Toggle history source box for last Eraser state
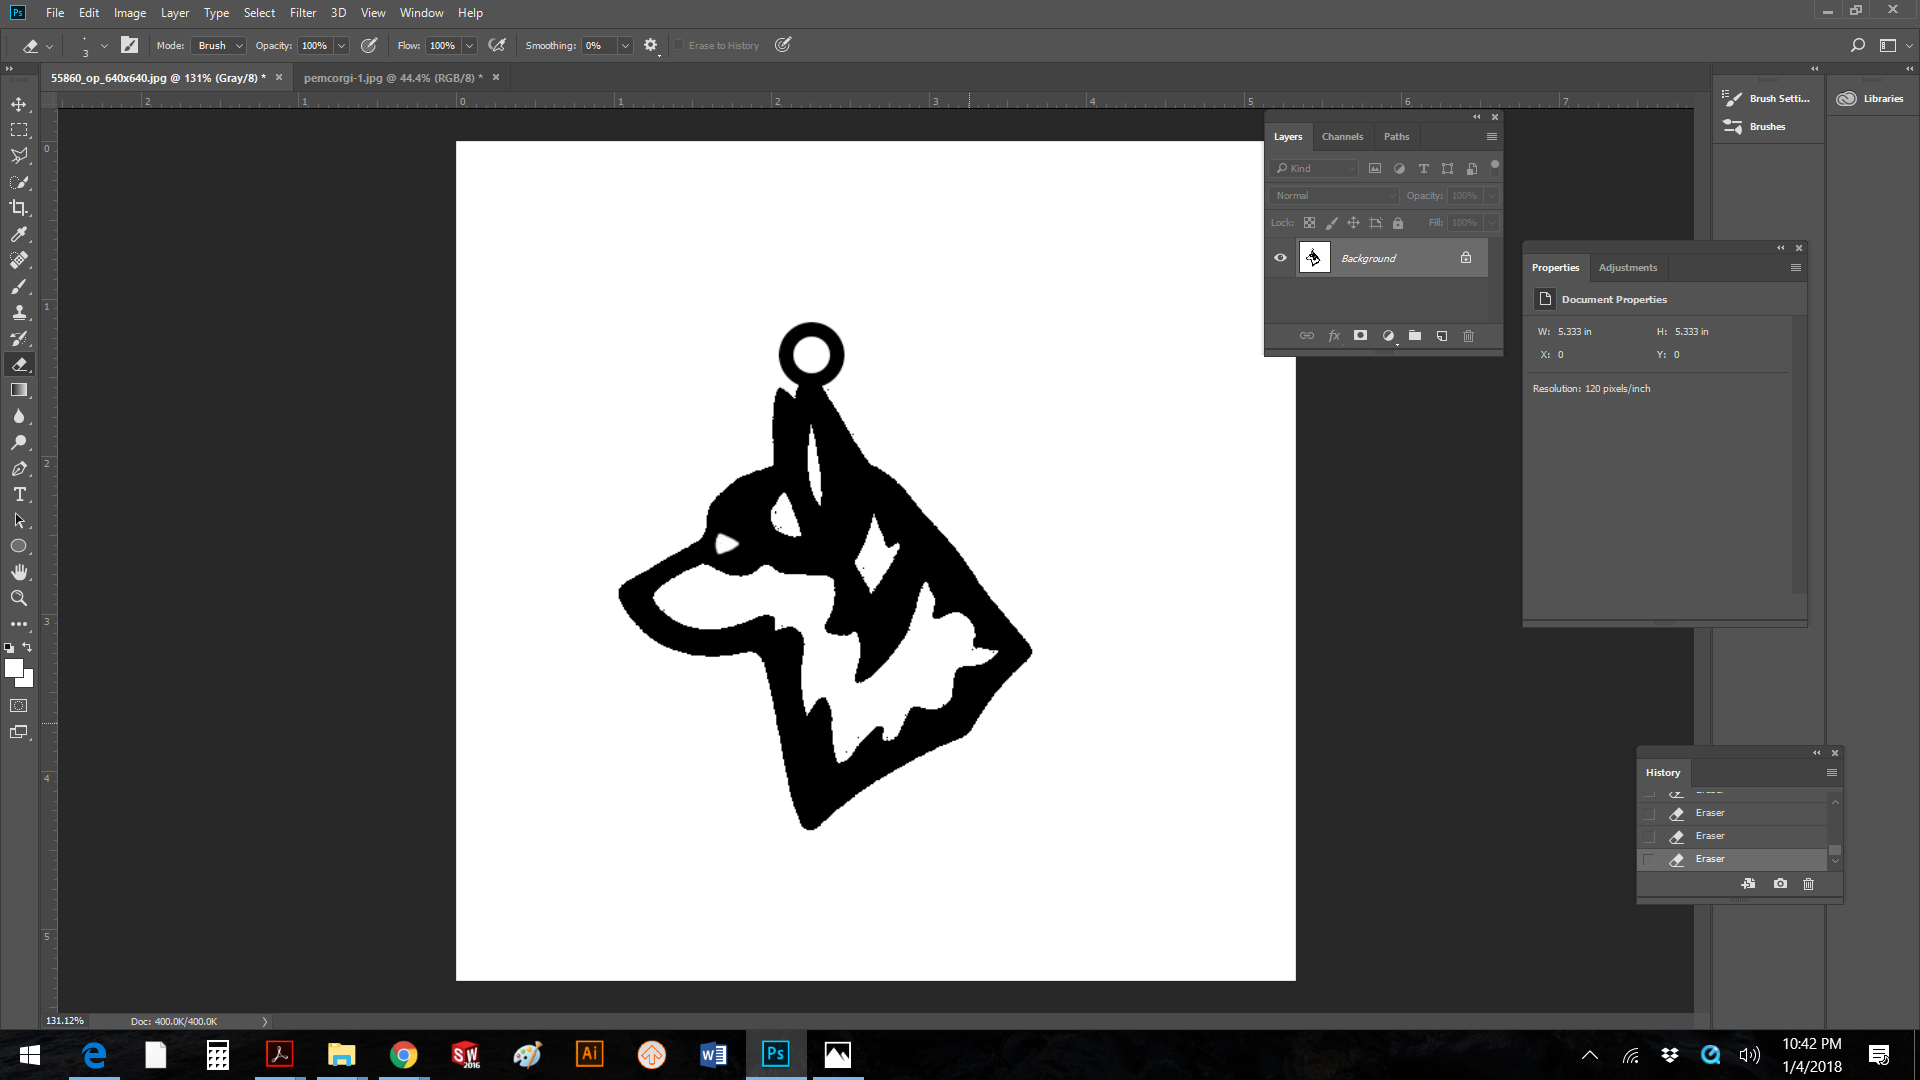The width and height of the screenshot is (1920, 1080). coord(1649,859)
